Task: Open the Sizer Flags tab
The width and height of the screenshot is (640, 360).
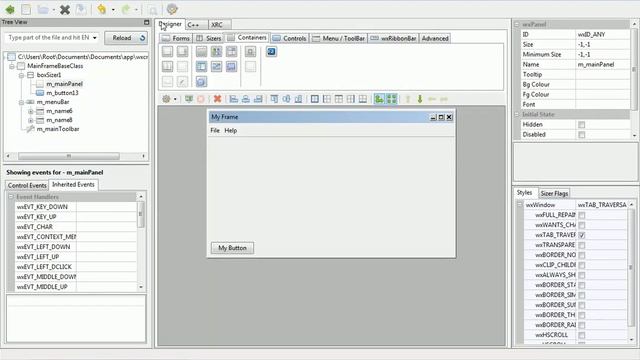Action: point(554,193)
